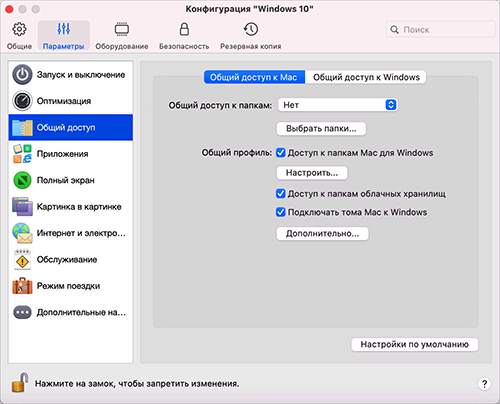Click the Настроить... button
Screen dimensions: 500x404
point(312,173)
